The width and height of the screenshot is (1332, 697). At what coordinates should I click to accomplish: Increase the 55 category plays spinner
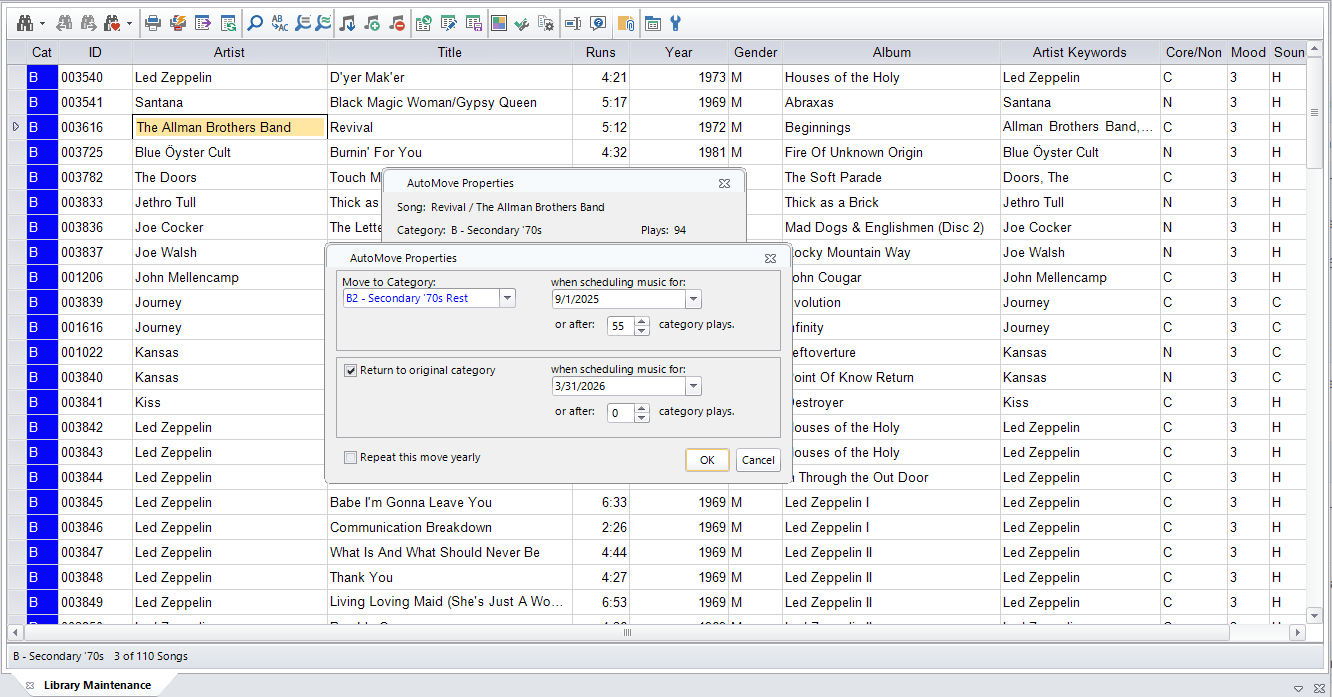tap(641, 321)
